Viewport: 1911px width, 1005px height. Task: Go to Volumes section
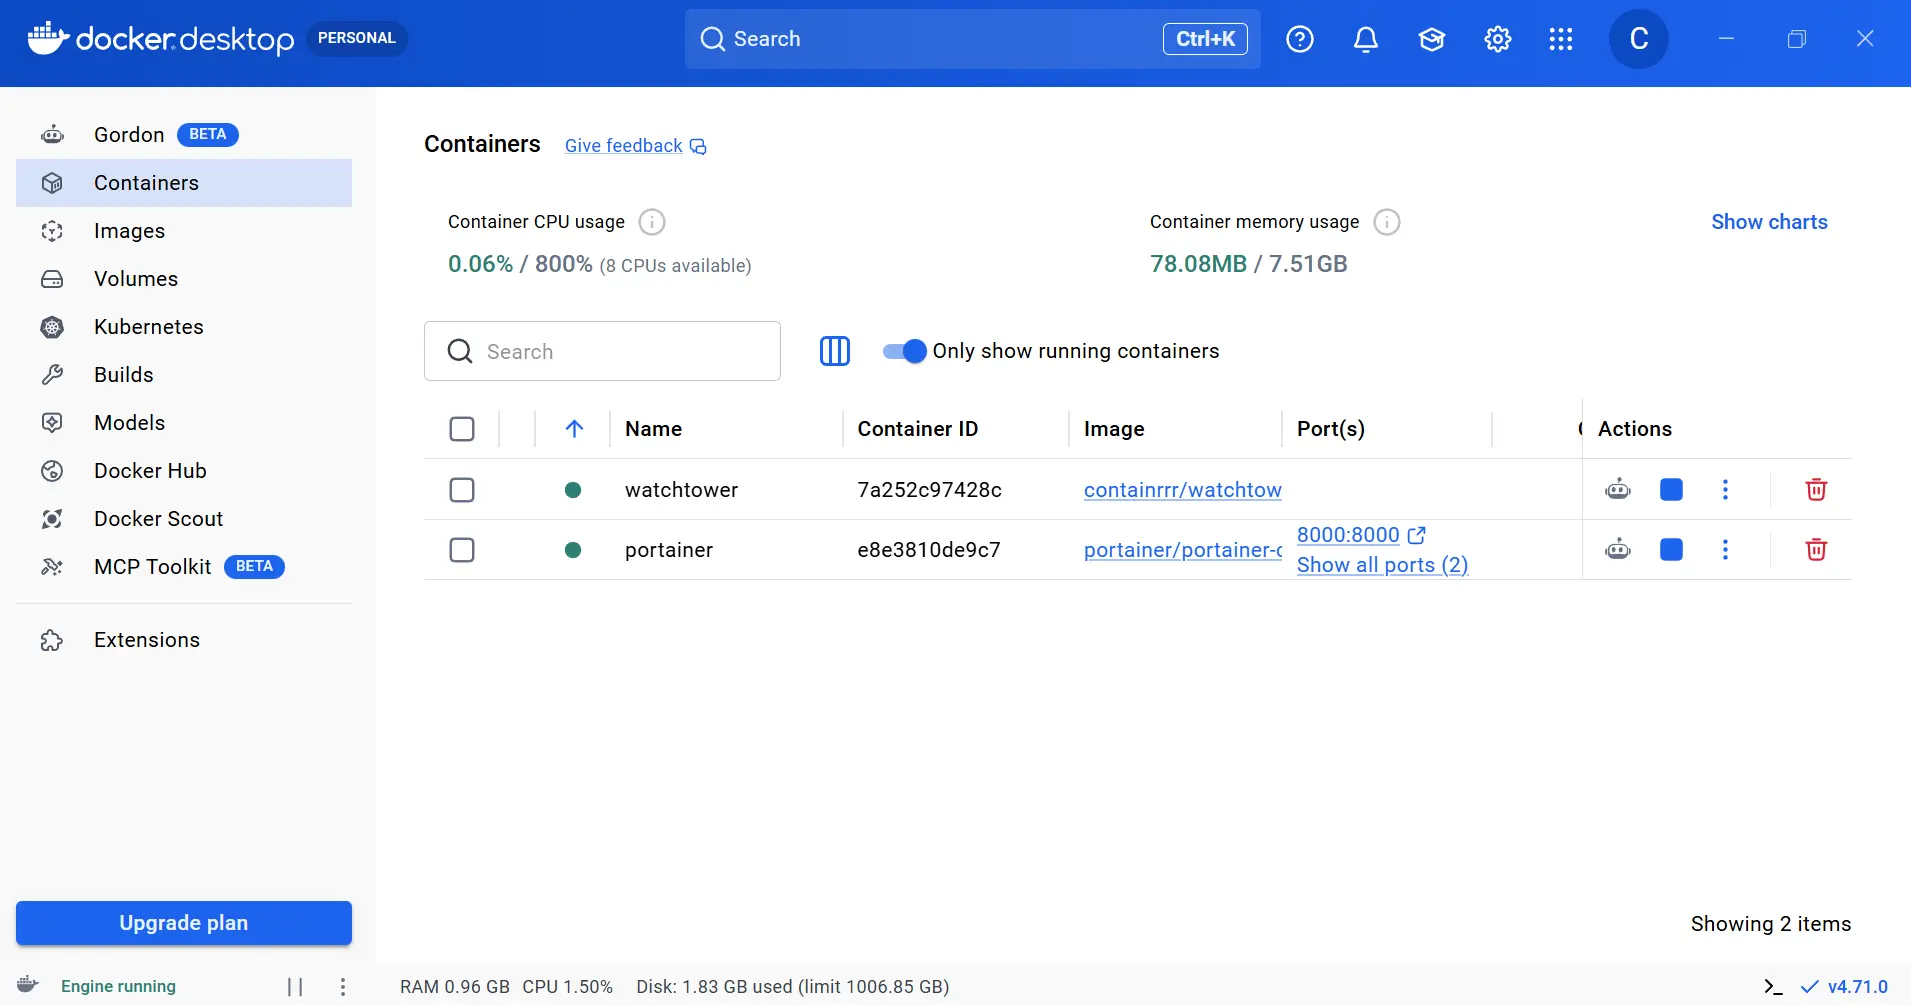pos(184,279)
